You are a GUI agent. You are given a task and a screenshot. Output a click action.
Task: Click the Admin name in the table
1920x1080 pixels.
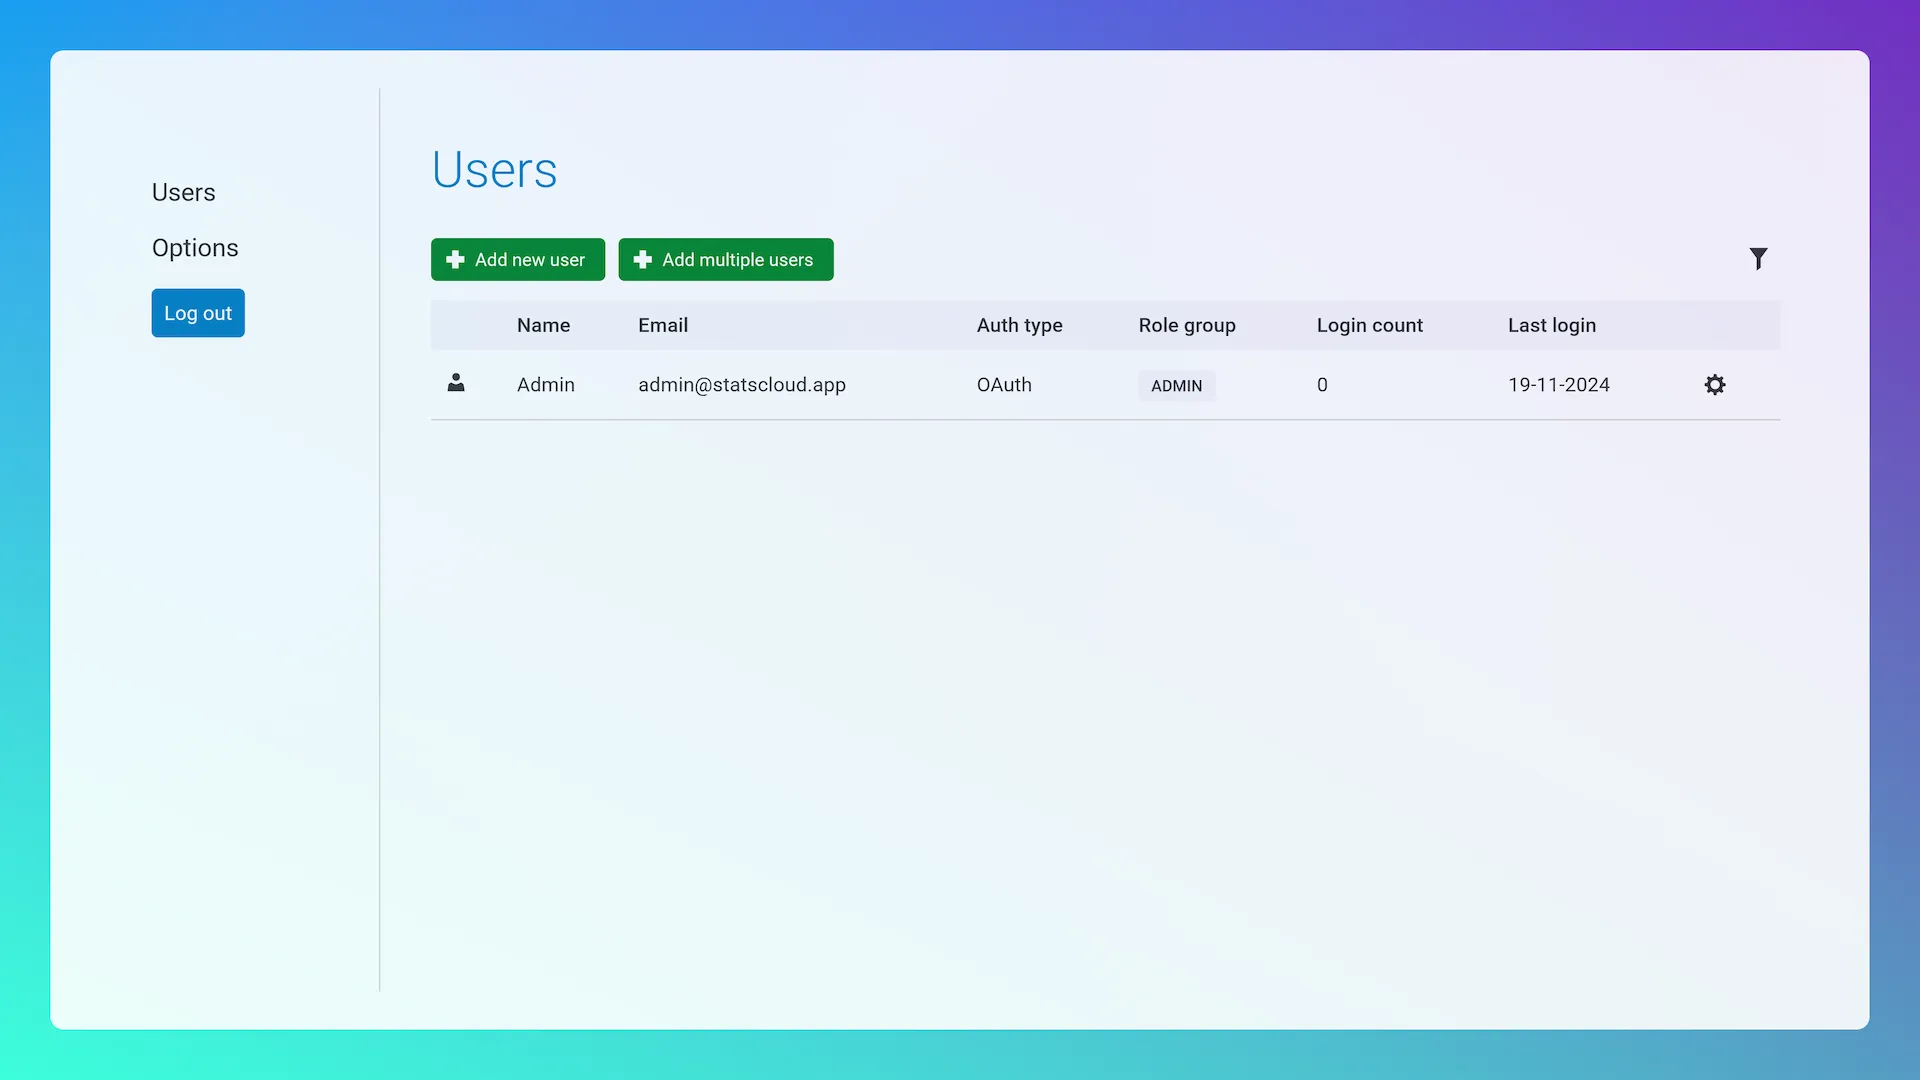pos(545,385)
